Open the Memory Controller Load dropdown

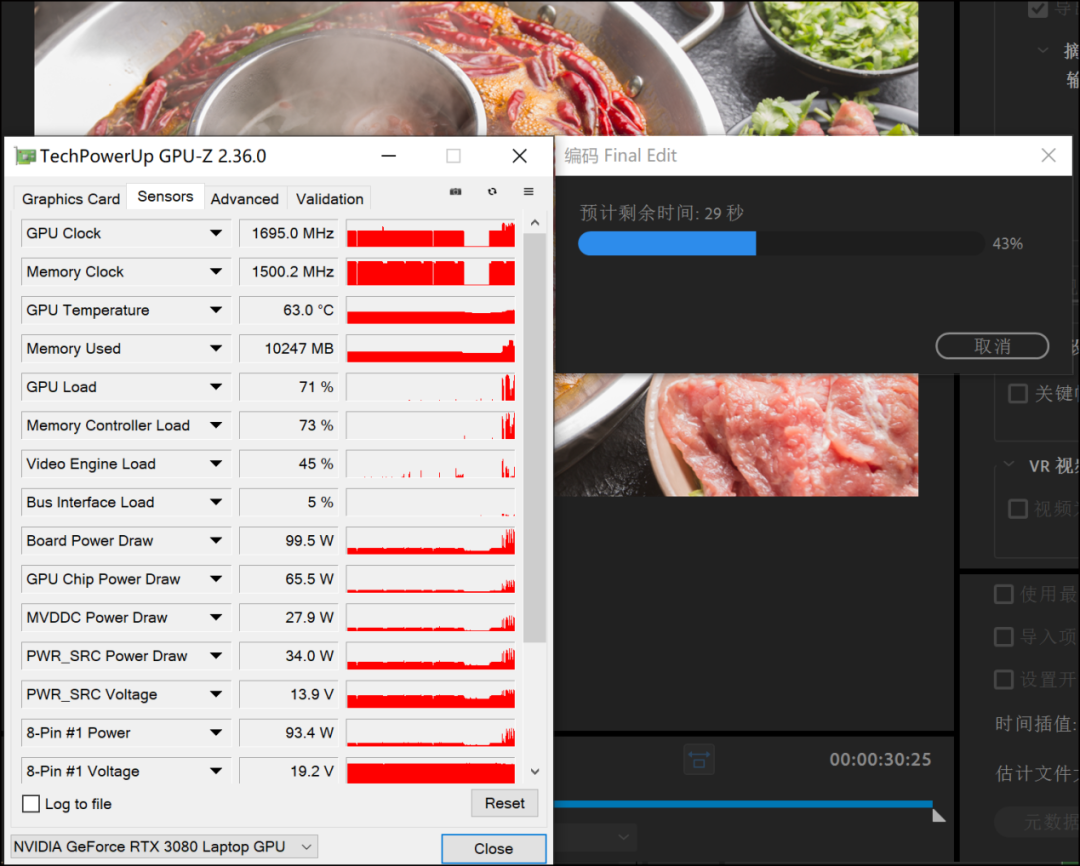(216, 426)
